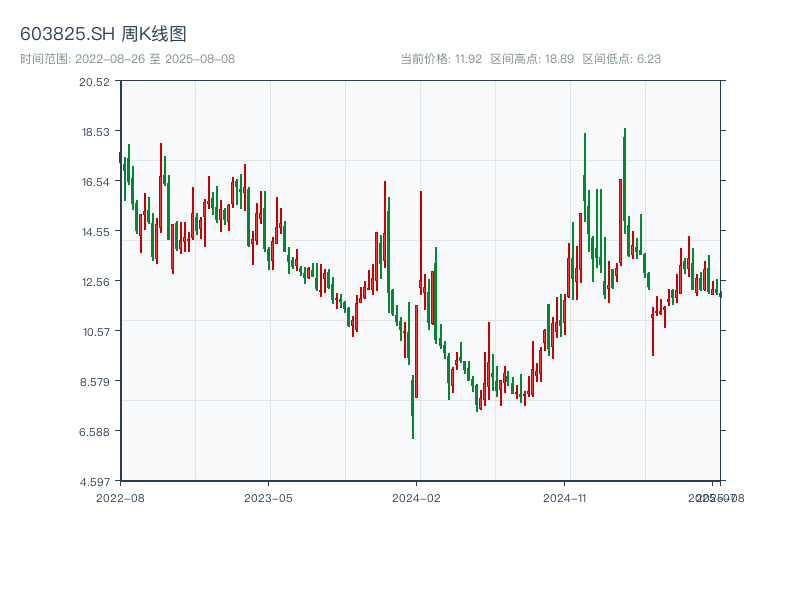Click the 18.53 y-axis label

tap(95, 131)
